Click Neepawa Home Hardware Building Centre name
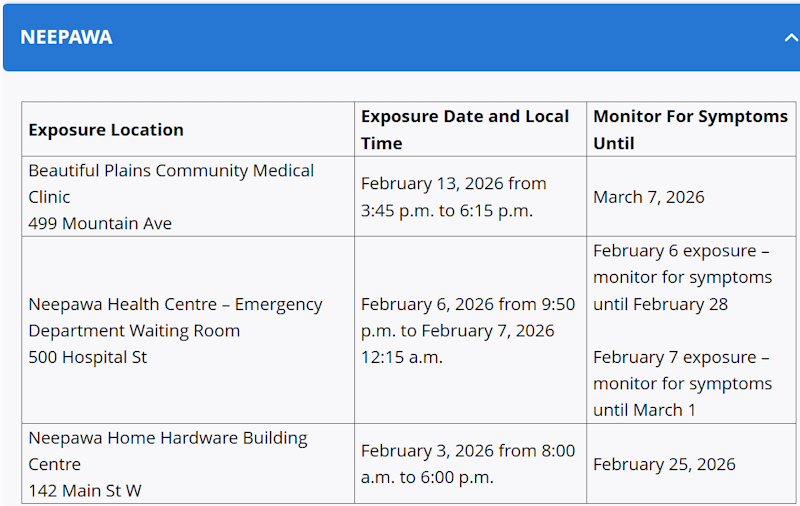This screenshot has width=800, height=506. [168, 451]
